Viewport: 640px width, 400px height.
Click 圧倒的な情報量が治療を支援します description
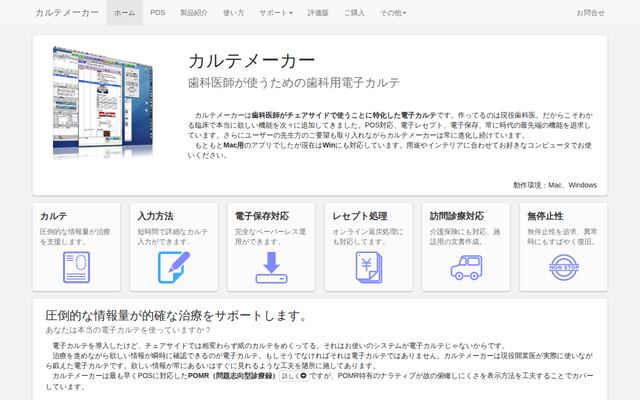[x=75, y=237]
